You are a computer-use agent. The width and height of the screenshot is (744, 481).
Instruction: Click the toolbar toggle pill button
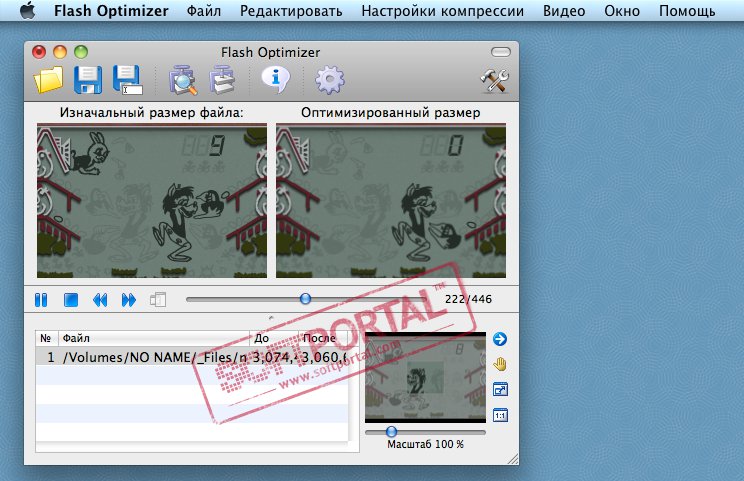click(501, 52)
